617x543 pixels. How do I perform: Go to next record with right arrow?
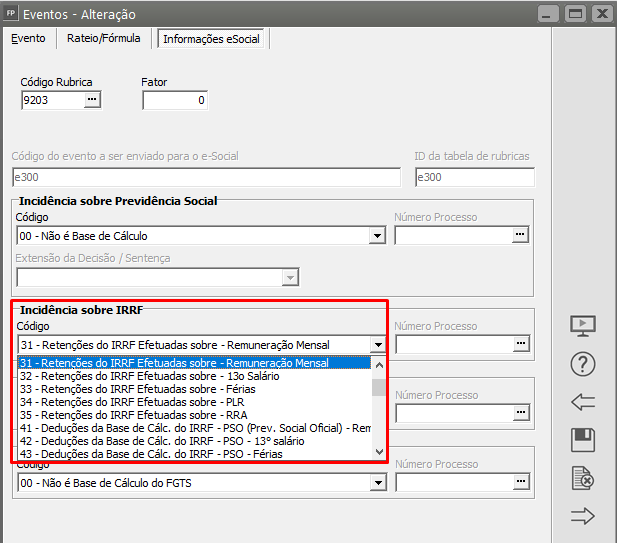coord(583,516)
